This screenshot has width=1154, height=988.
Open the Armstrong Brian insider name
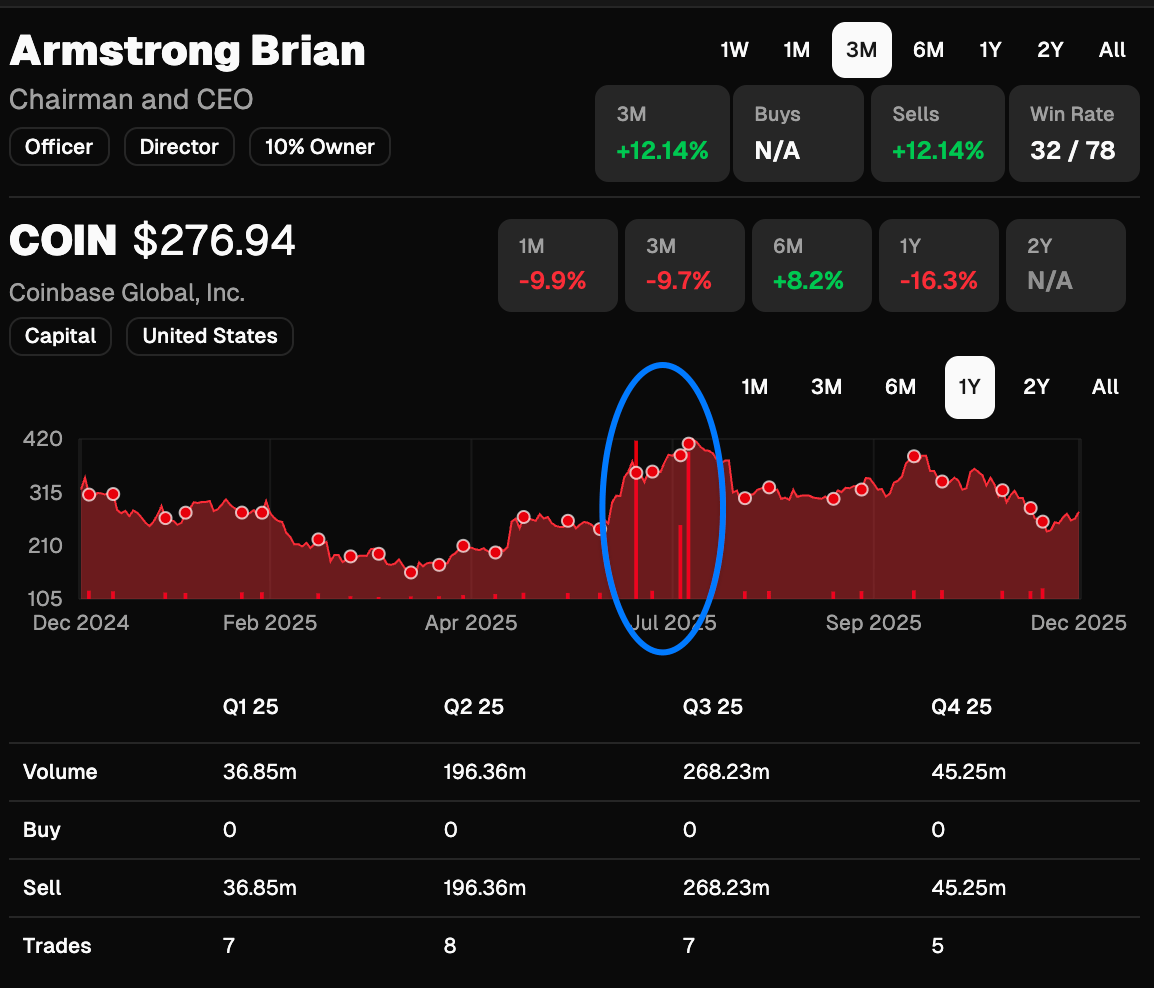coord(188,52)
